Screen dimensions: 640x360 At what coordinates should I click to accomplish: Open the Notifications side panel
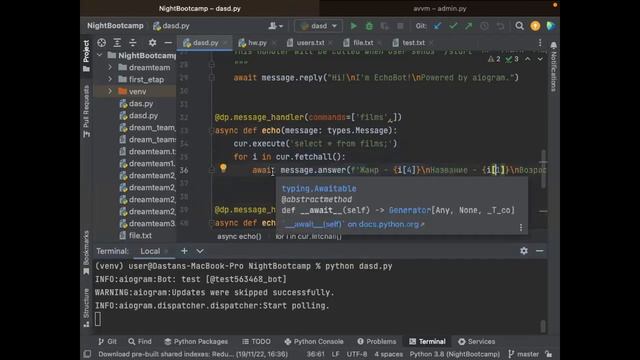tap(553, 66)
